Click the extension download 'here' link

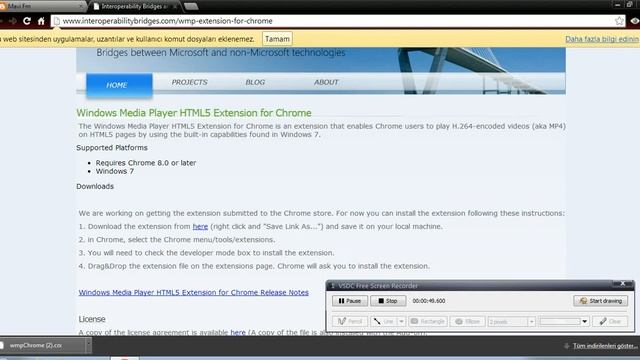click(x=200, y=226)
